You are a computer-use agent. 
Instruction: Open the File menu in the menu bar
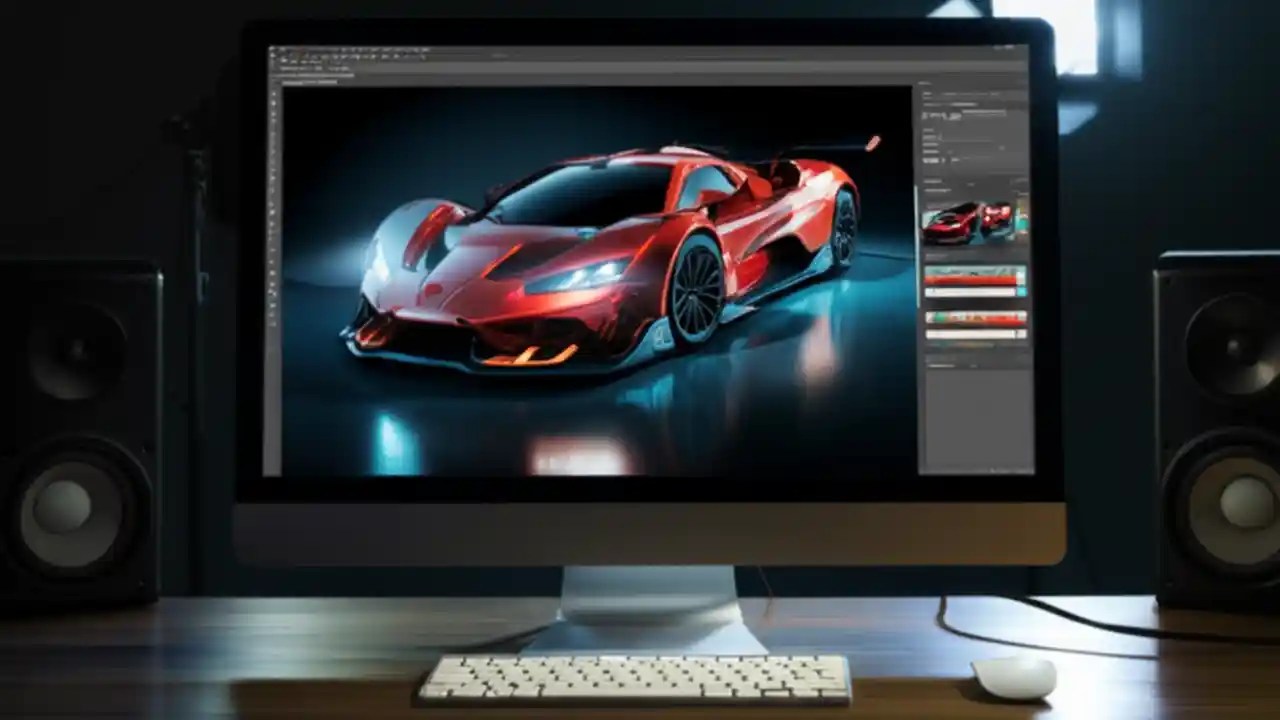click(290, 48)
